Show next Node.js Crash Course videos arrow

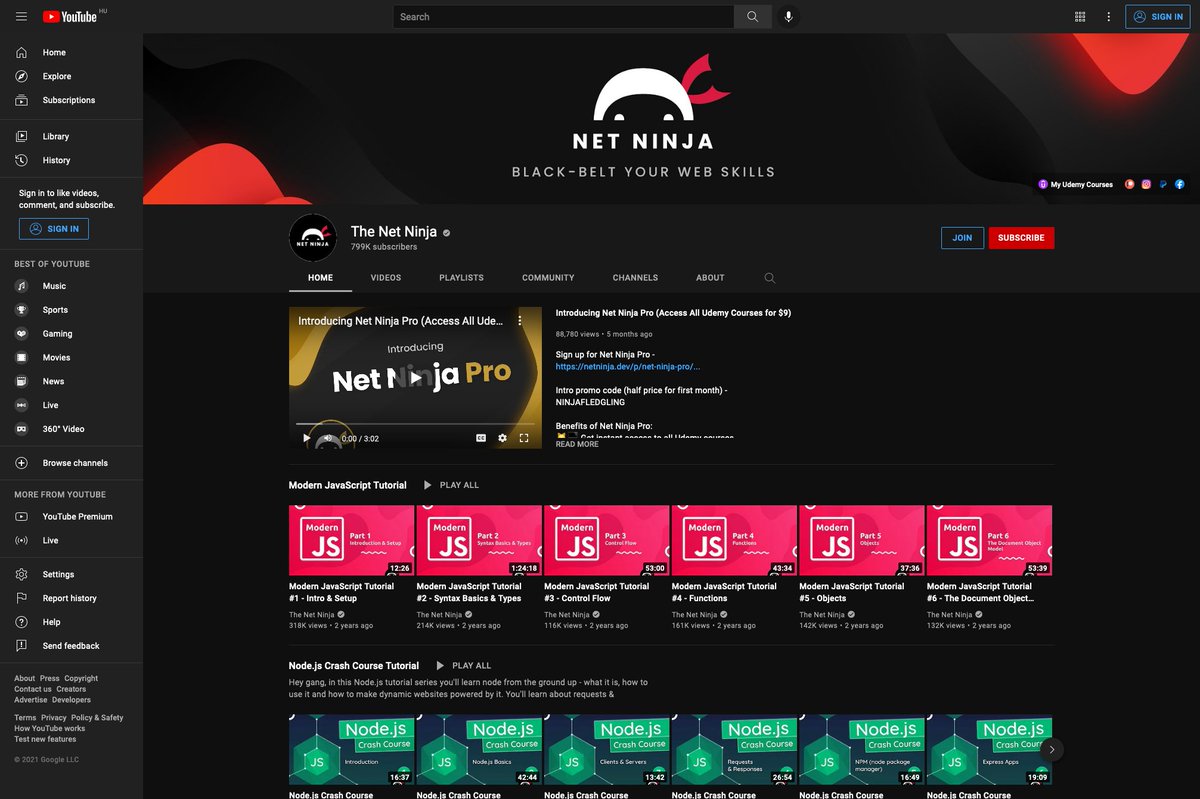point(1051,749)
